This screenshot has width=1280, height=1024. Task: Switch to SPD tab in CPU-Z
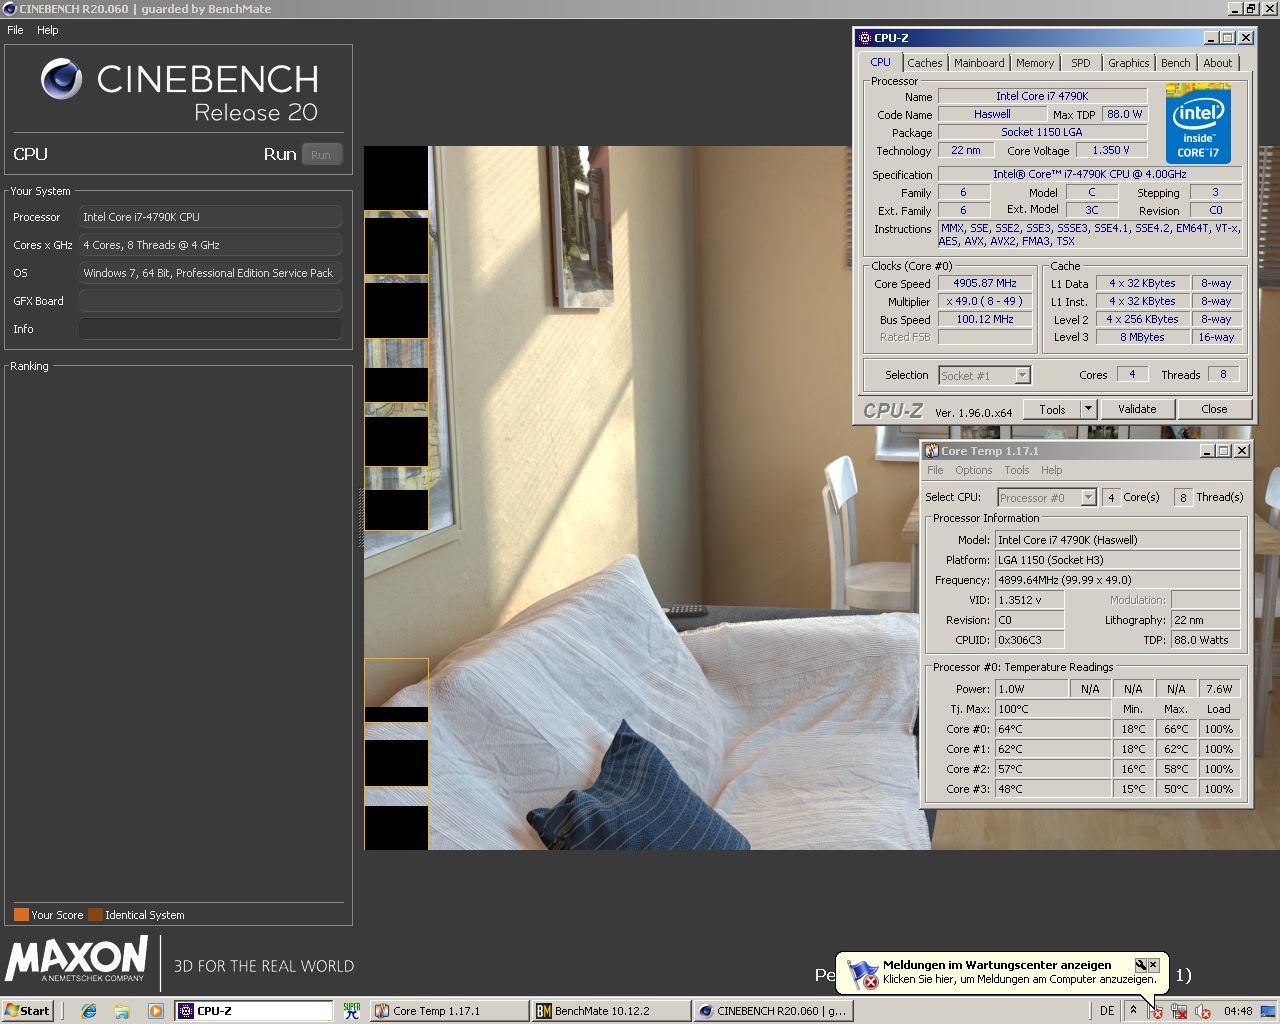1081,63
